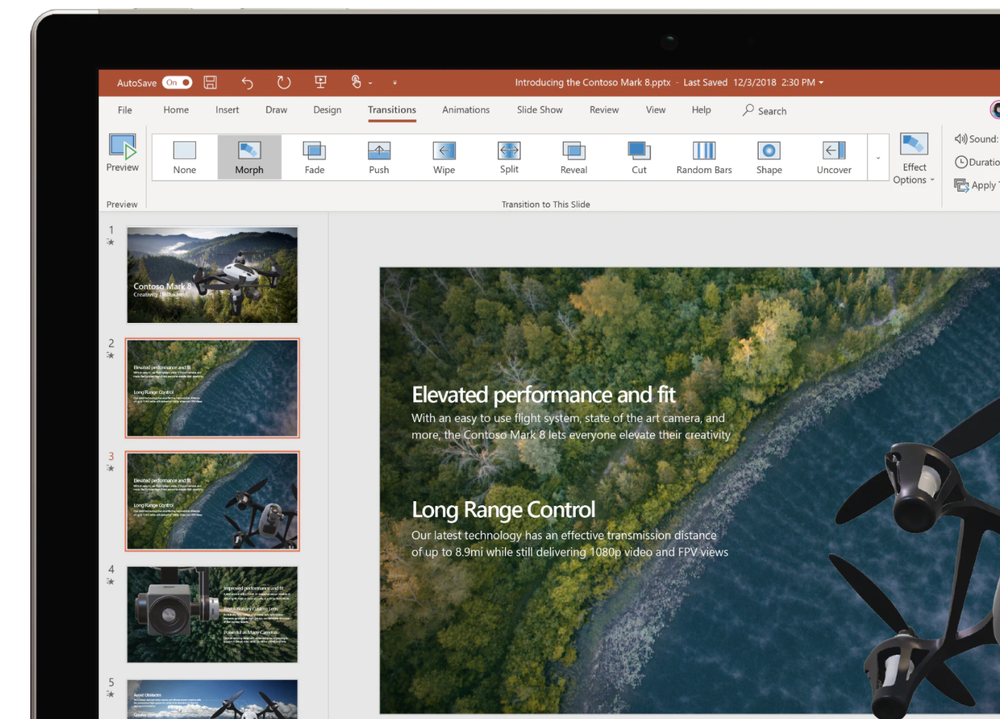Screen dimensions: 1000x719
Task: Apply the Split transition
Action: [x=508, y=155]
